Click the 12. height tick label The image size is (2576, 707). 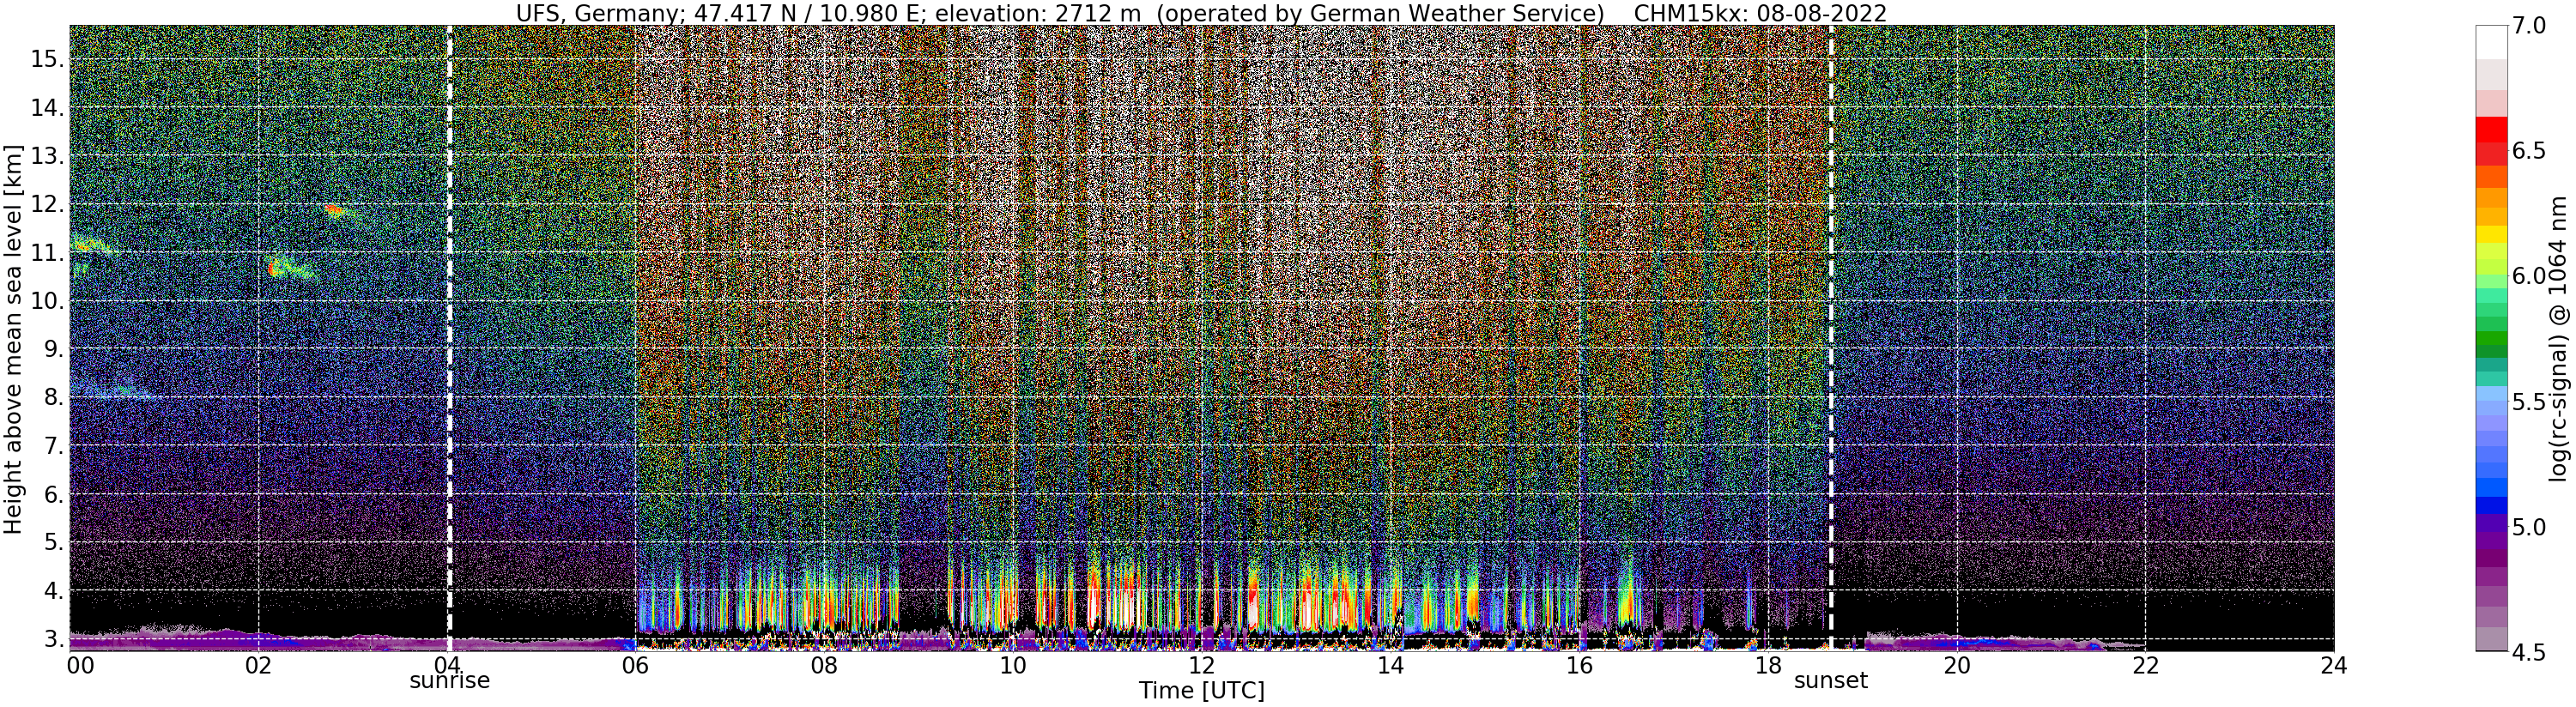(46, 204)
